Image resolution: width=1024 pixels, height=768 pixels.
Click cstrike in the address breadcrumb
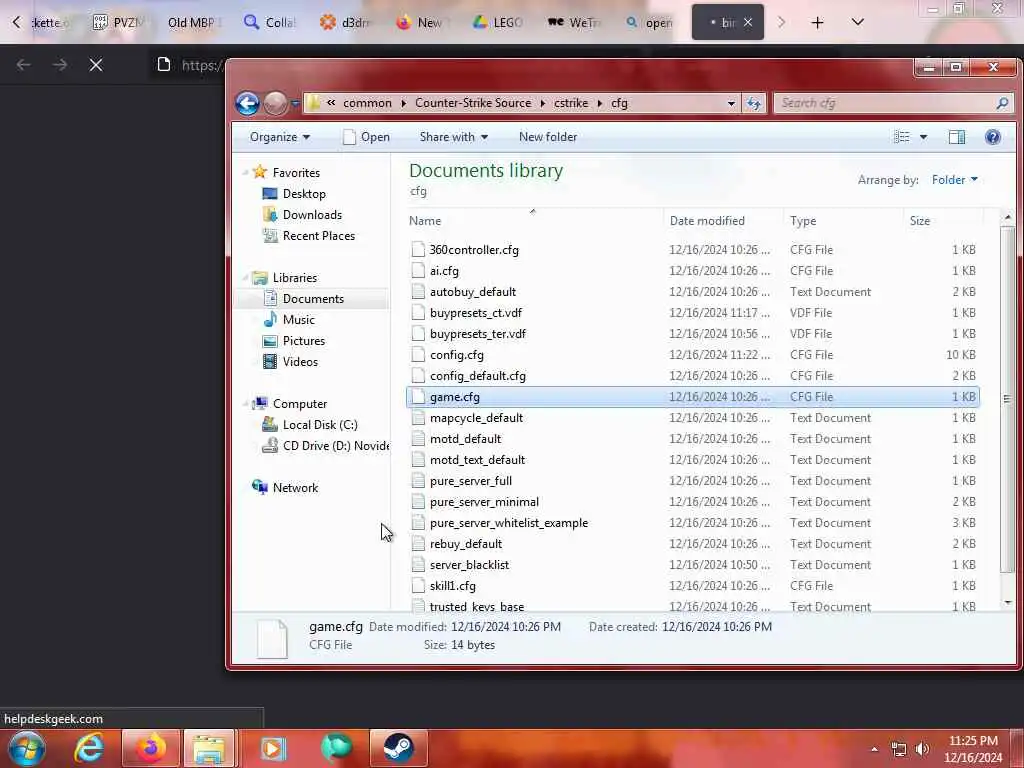pyautogui.click(x=571, y=103)
